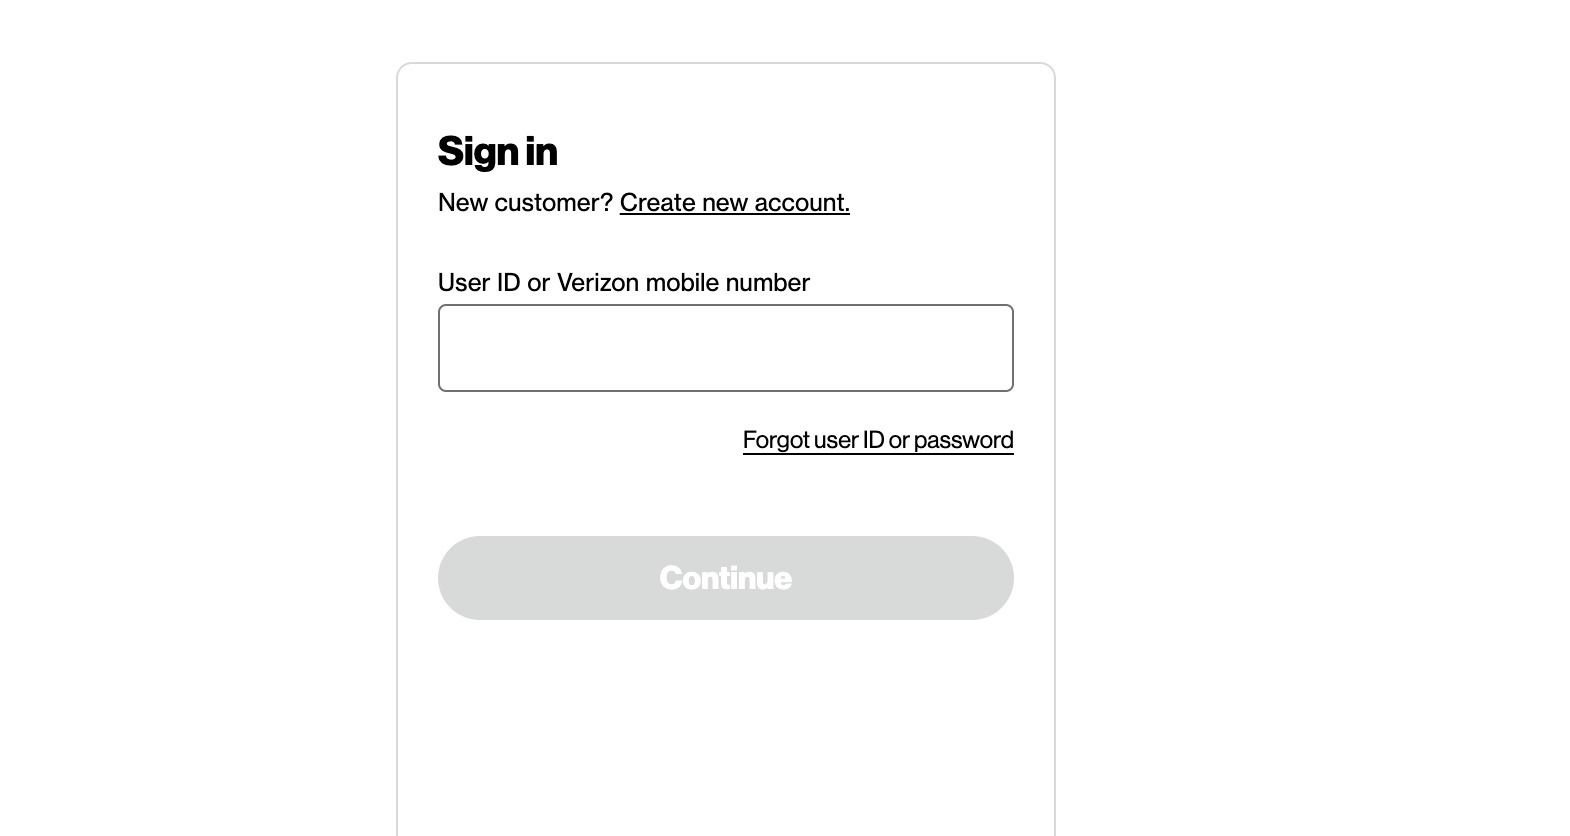This screenshot has width=1570, height=836.
Task: Click the bold Sign in title
Action: point(497,152)
